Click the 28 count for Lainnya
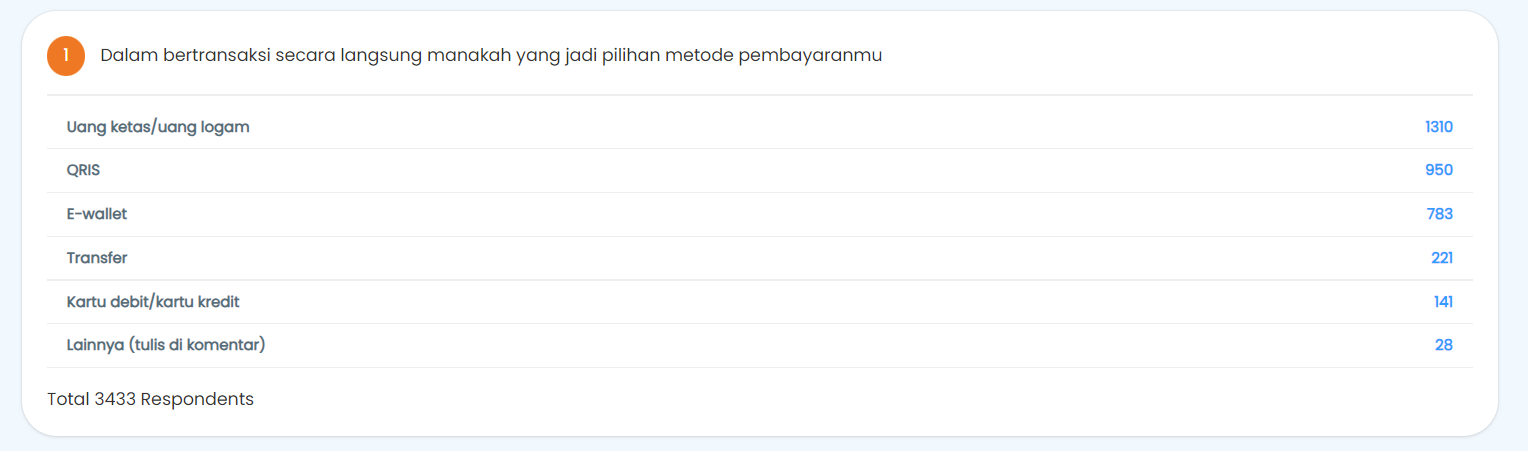 tap(1444, 345)
